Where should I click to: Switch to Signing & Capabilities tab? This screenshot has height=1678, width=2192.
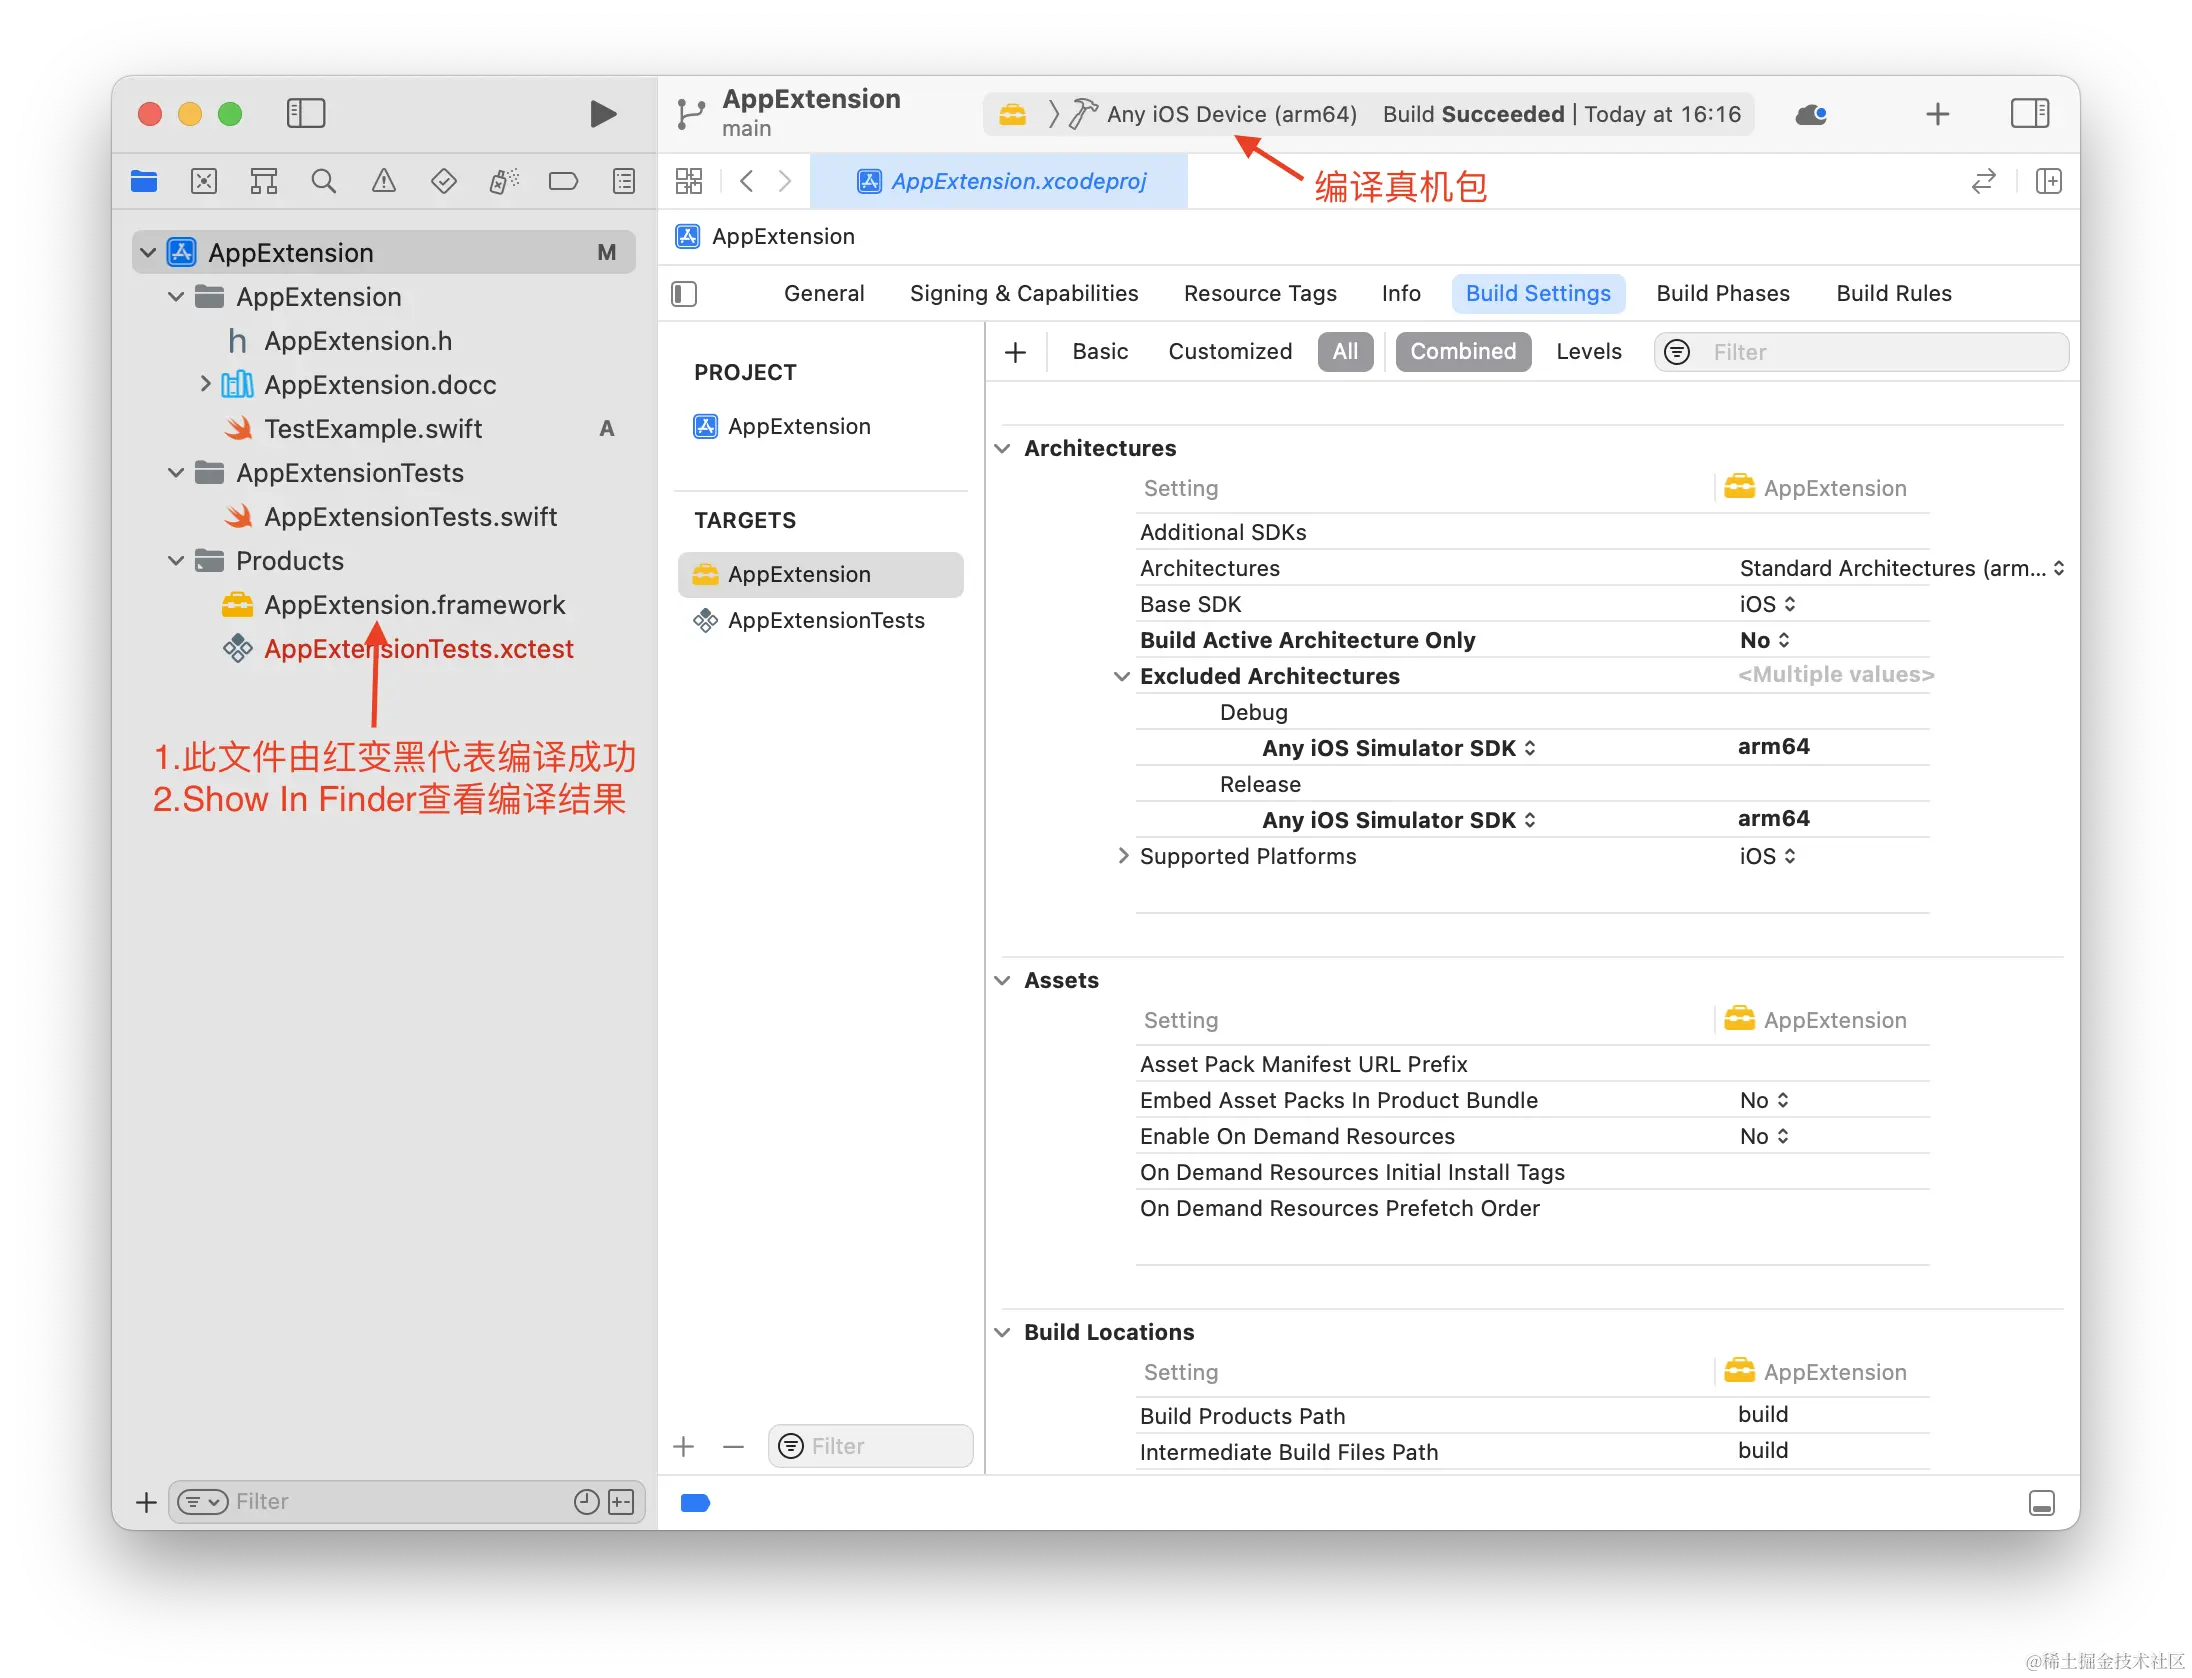(x=1023, y=294)
